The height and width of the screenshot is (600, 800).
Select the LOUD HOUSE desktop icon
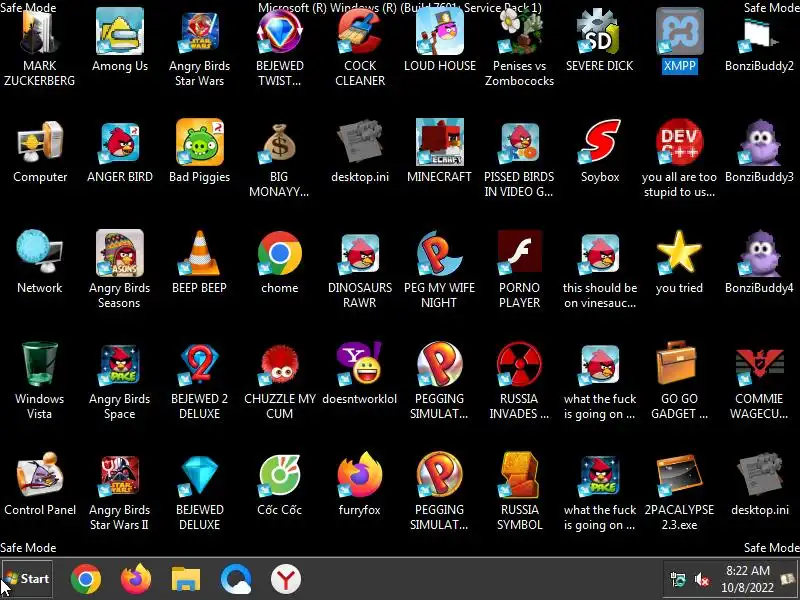[440, 33]
